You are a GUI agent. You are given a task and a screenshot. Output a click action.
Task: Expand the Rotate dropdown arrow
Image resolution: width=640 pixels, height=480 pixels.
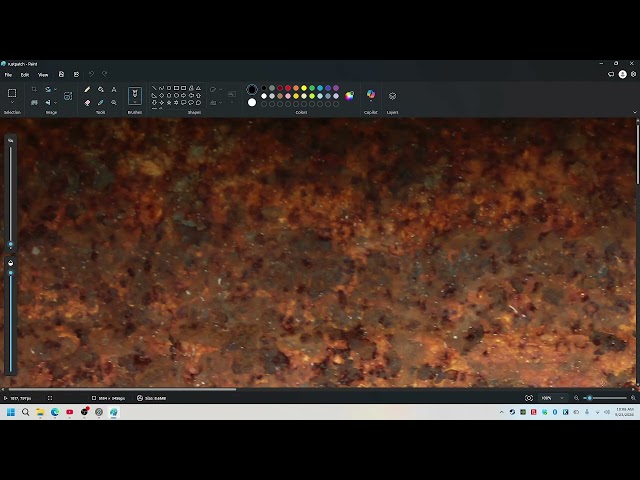pos(56,89)
